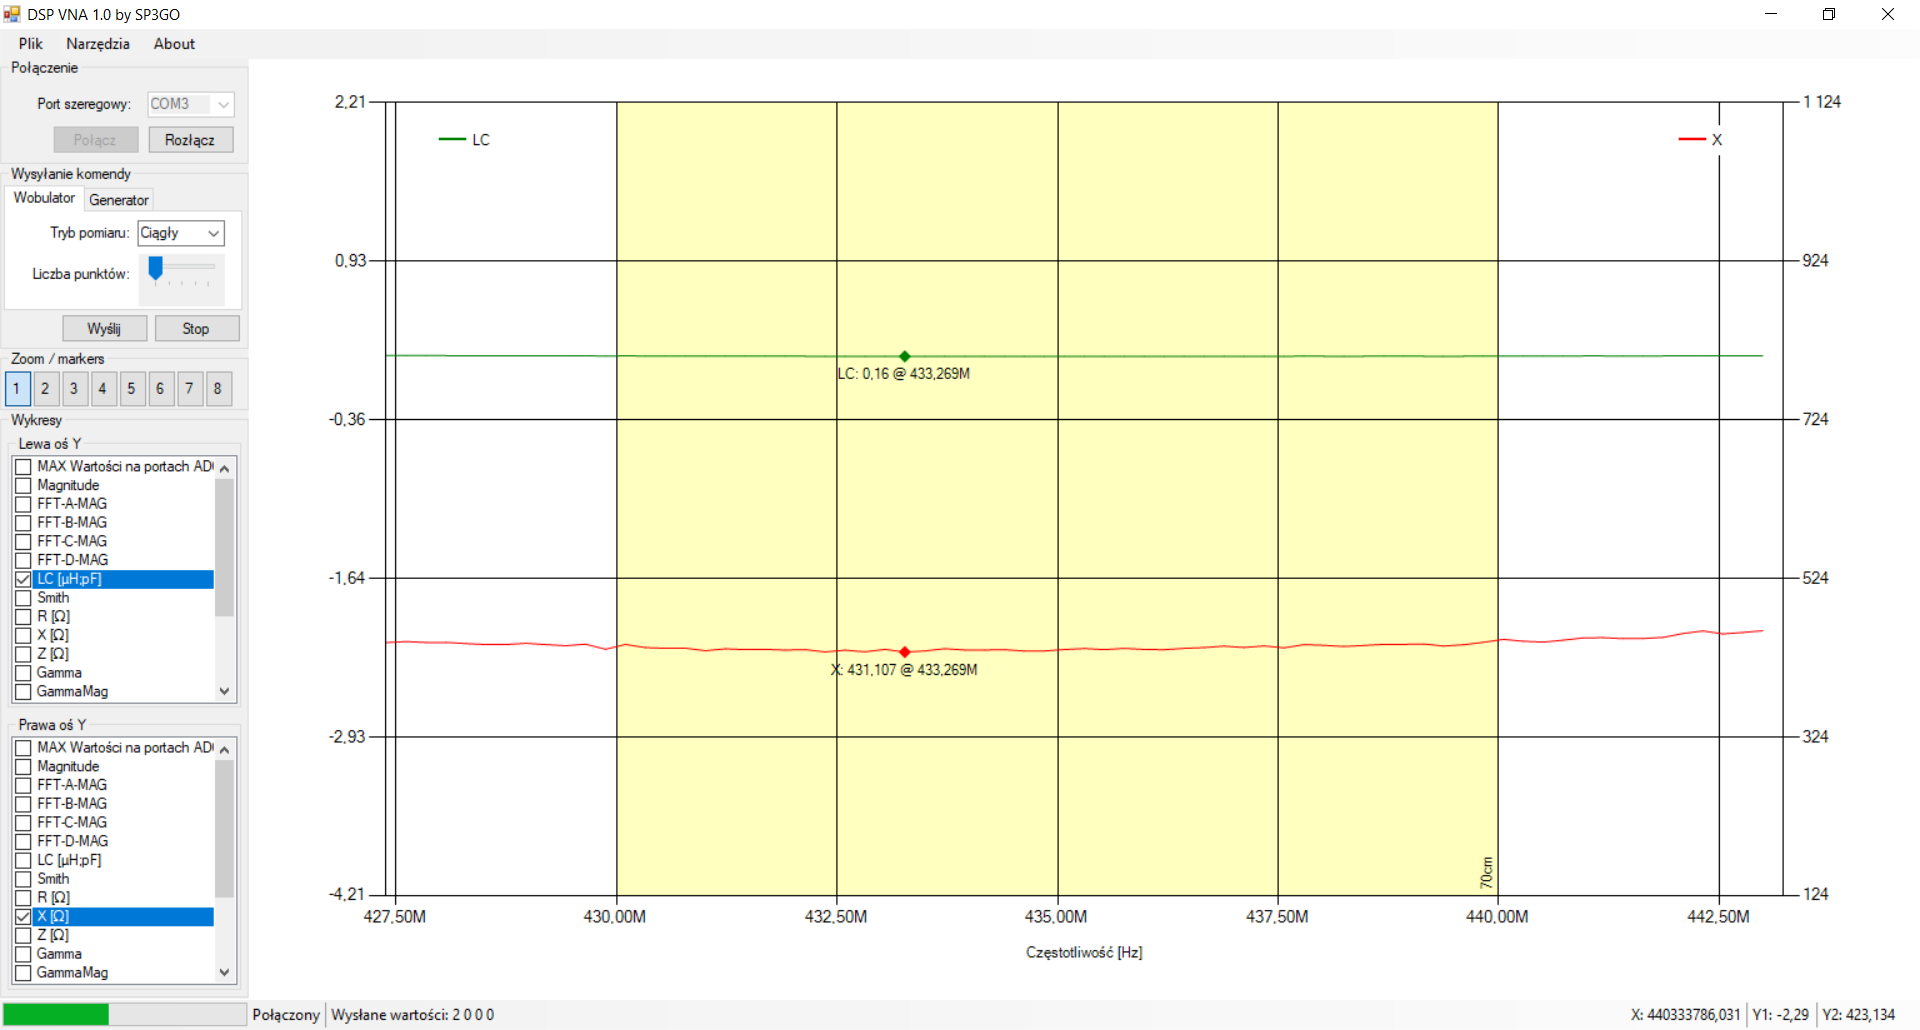The width and height of the screenshot is (1920, 1030).
Task: Open the Narzędzia menu
Action: [97, 44]
